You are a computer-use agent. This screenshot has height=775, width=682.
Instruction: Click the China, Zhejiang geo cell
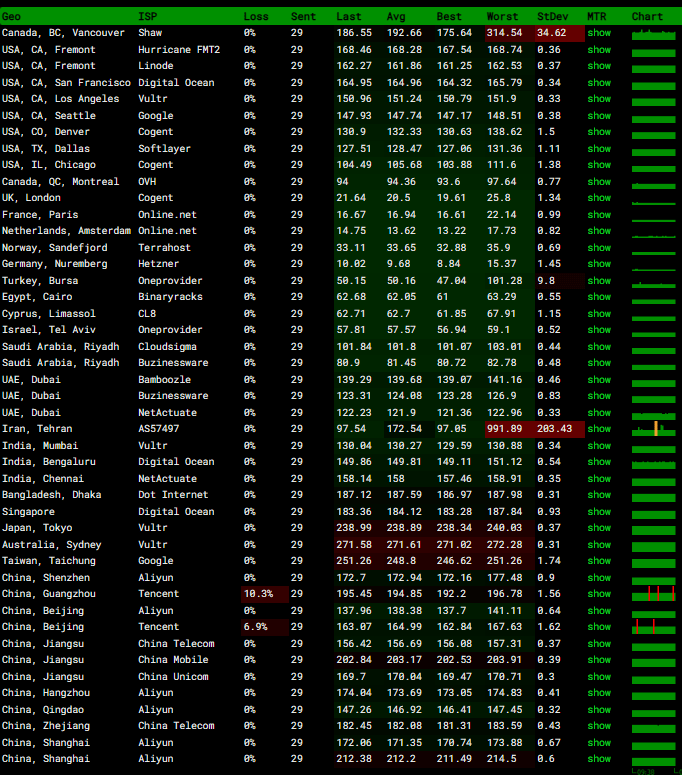(x=45, y=726)
